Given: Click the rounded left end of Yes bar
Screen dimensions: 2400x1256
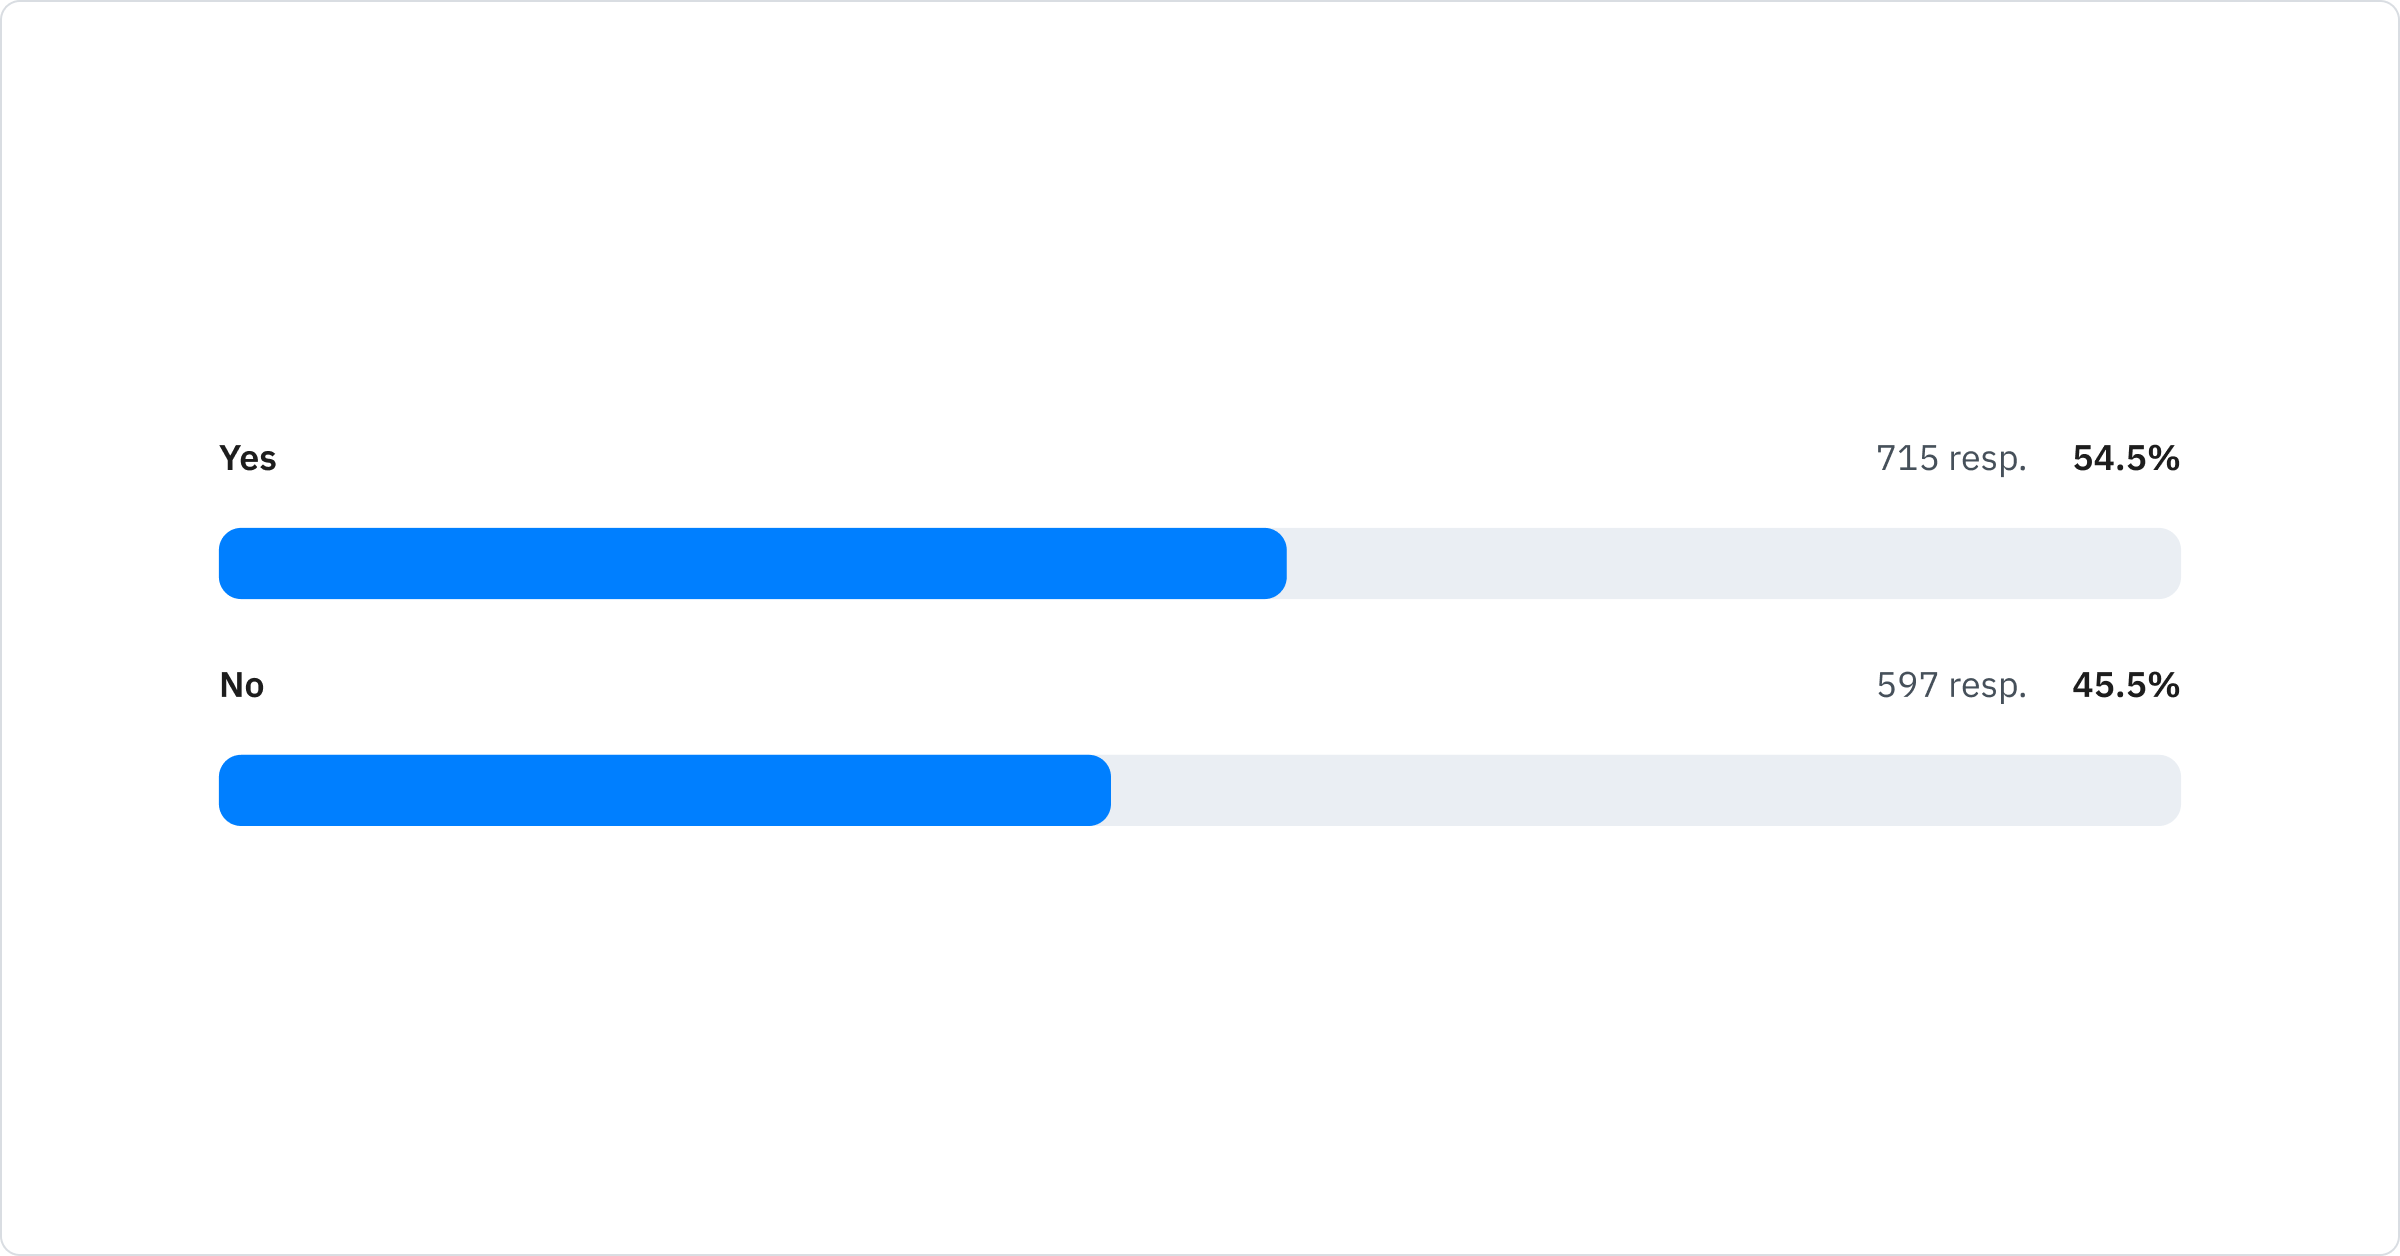Looking at the screenshot, I should click(232, 563).
